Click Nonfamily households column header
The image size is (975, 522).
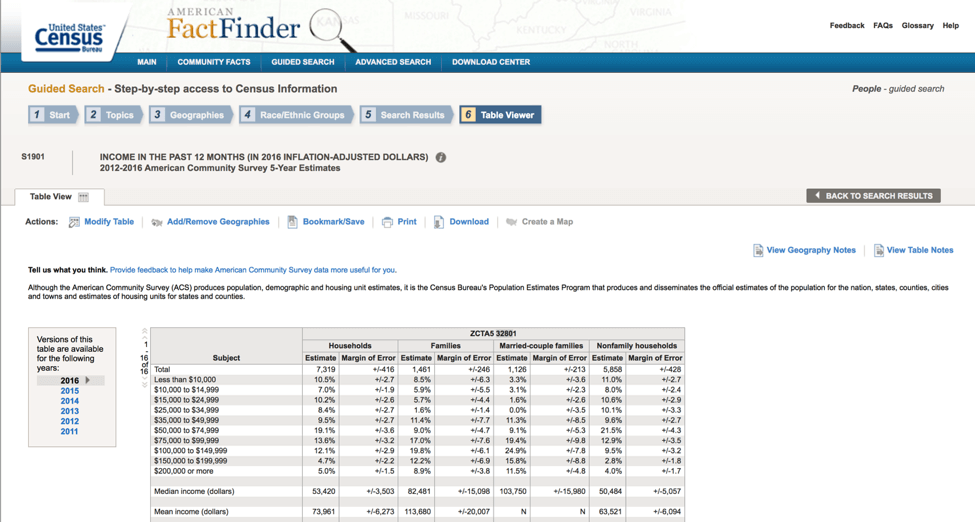pos(637,345)
